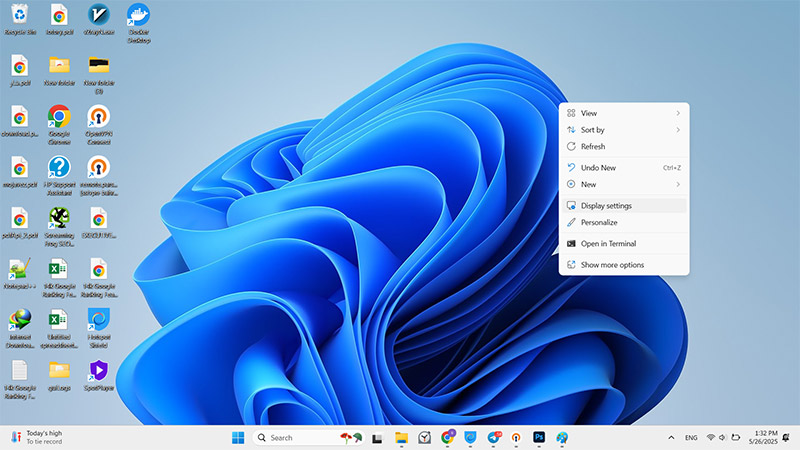The image size is (800, 450).
Task: Open Paint from the taskbar
Action: (562, 438)
